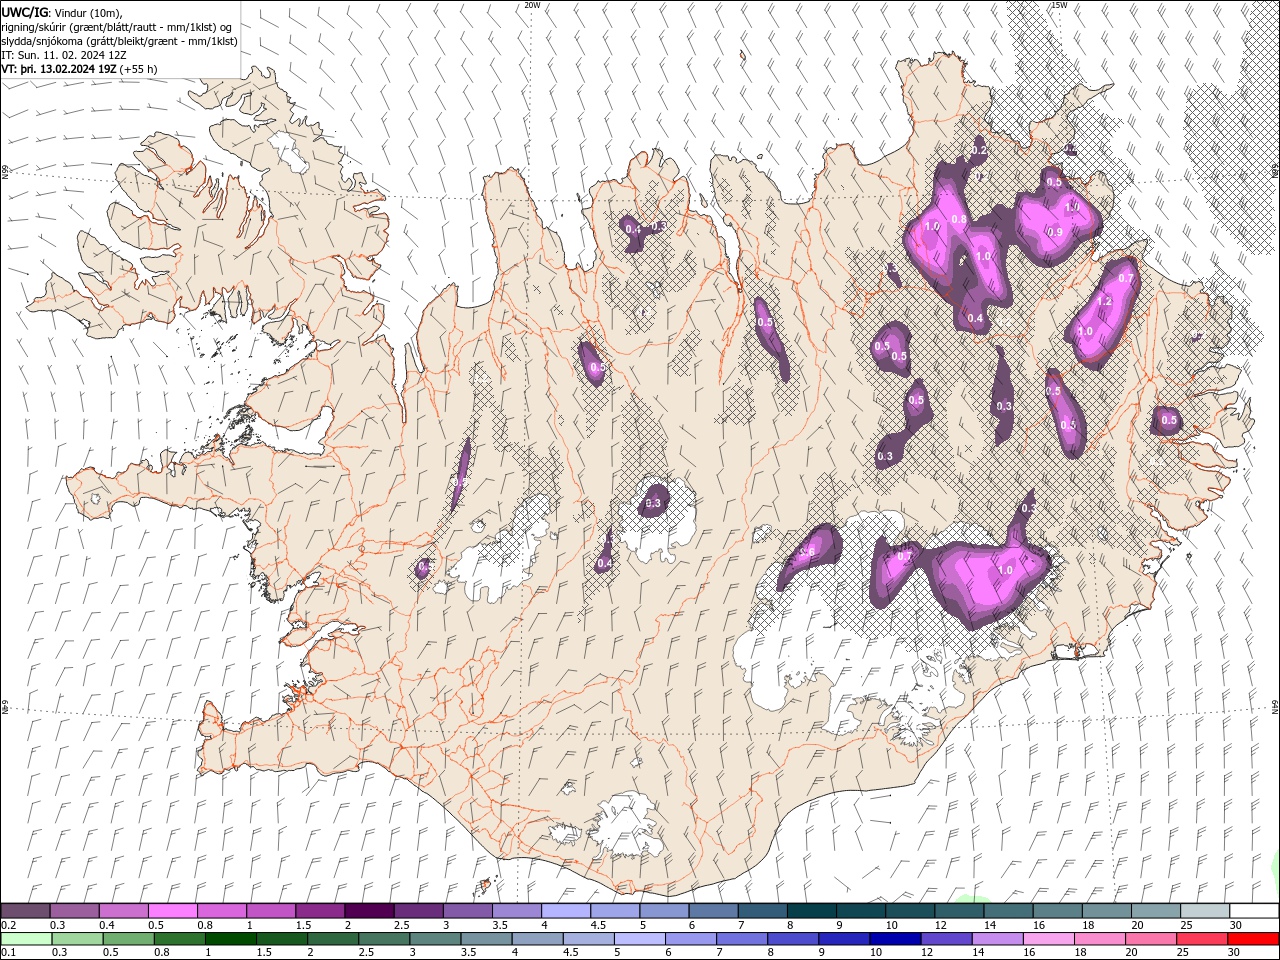Screen dimensions: 1280x960
Task: Click the '(+55 h)' forecast offset text
Action: [x=138, y=69]
